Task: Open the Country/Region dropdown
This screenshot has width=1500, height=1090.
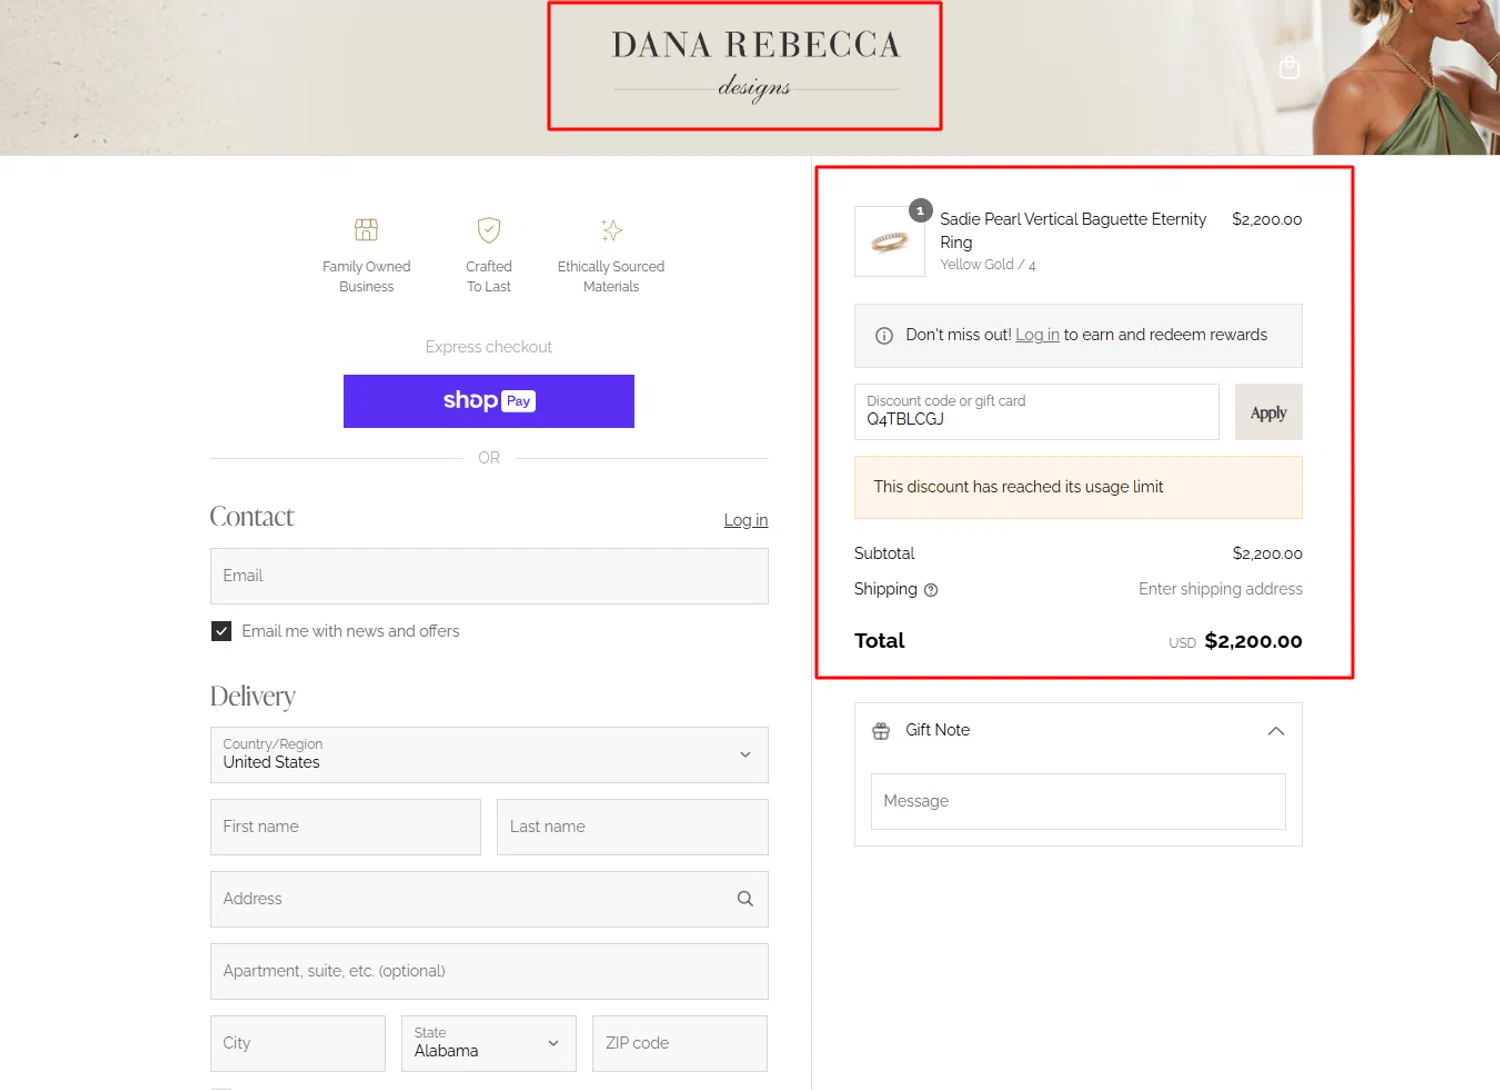Action: [489, 755]
